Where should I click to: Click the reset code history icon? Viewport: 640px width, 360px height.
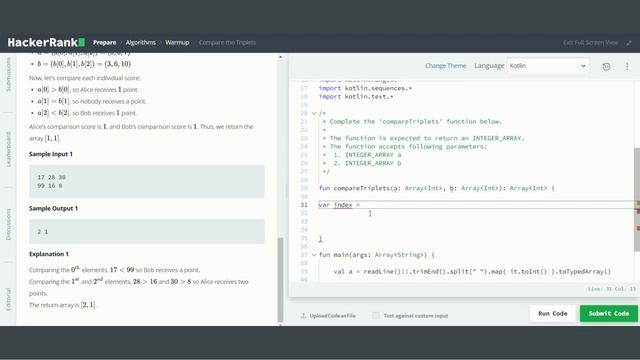(x=606, y=66)
